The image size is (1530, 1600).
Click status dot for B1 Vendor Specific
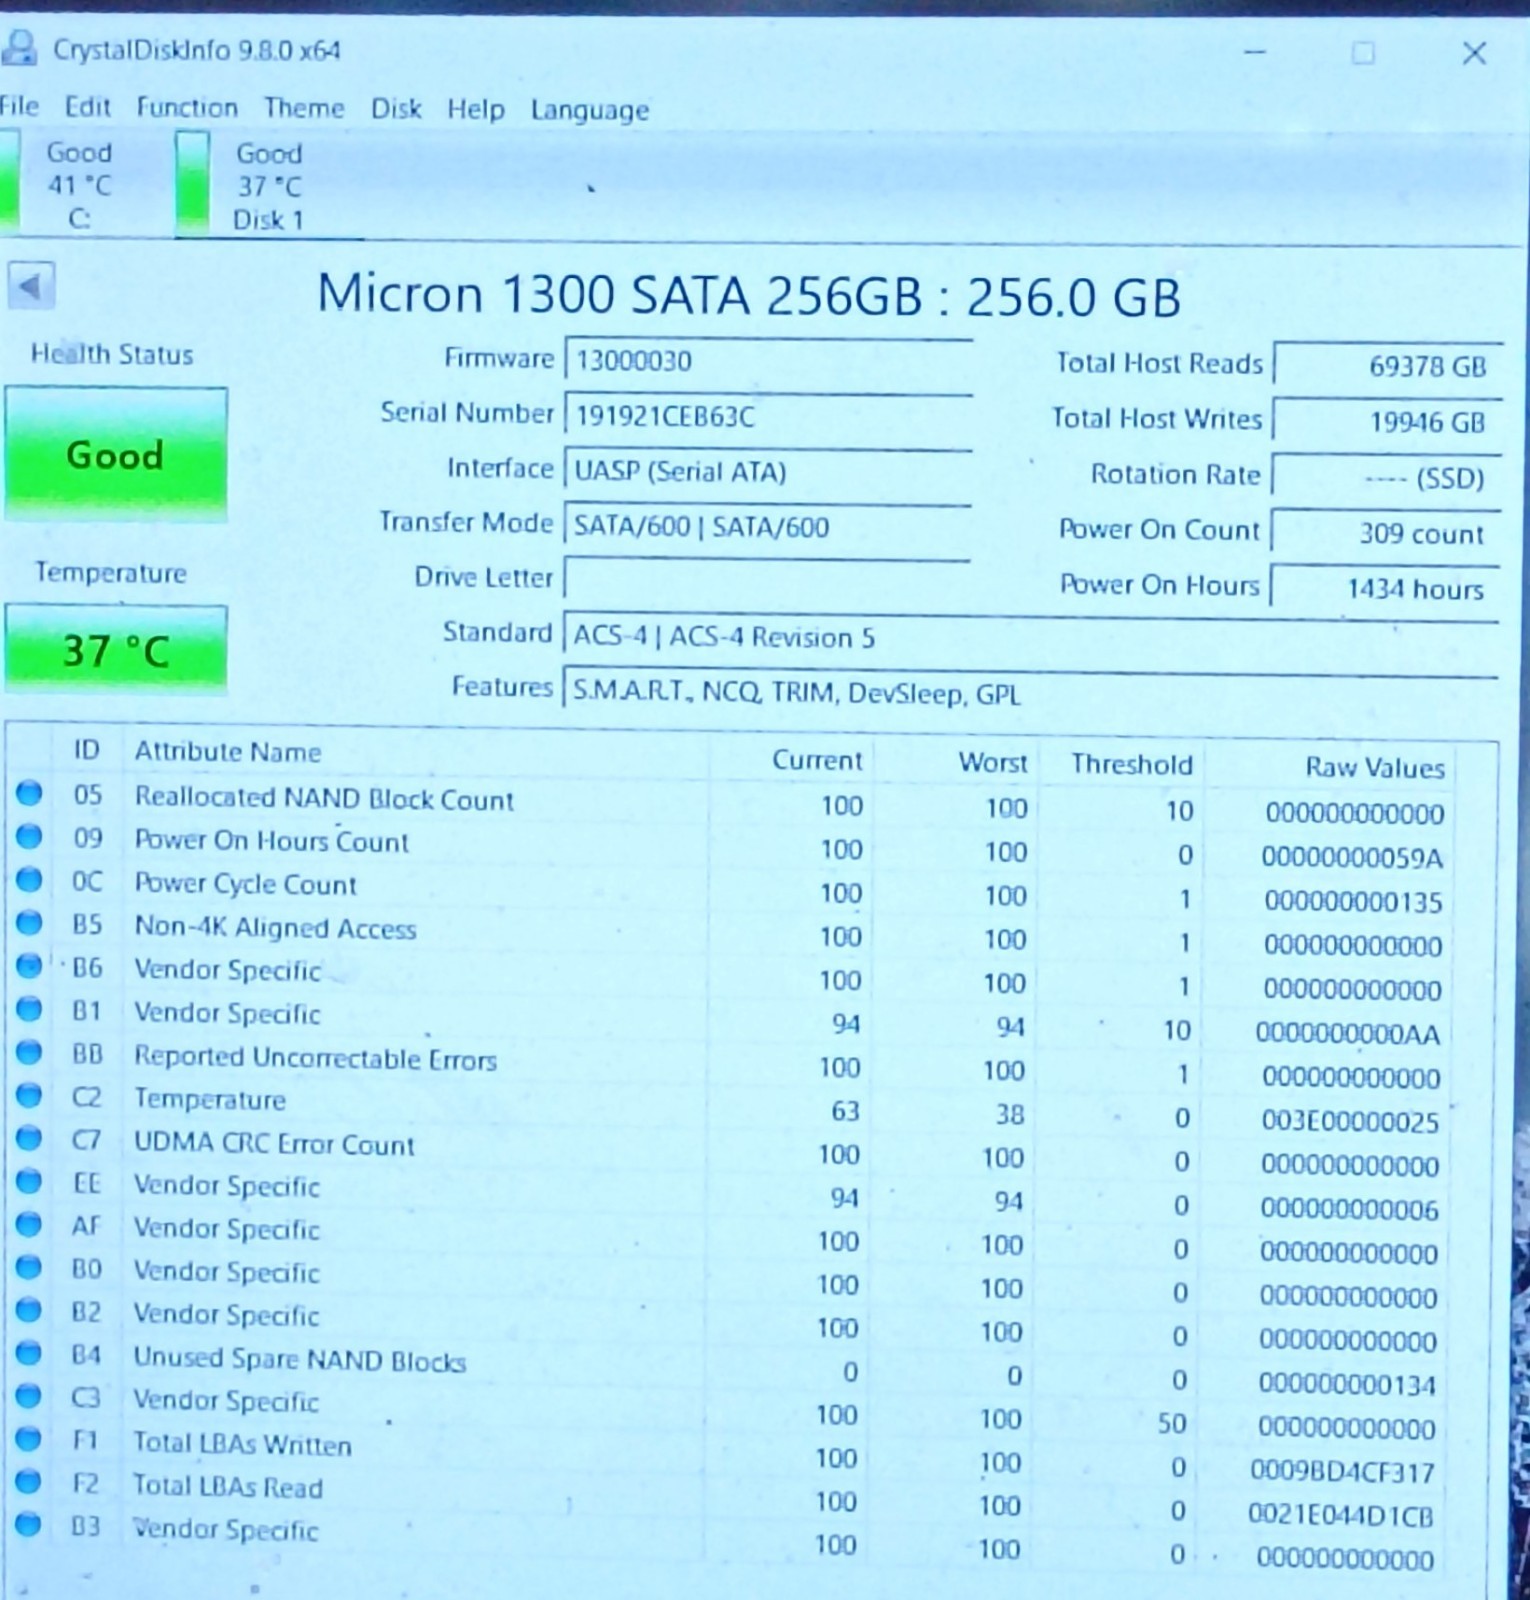(29, 1009)
